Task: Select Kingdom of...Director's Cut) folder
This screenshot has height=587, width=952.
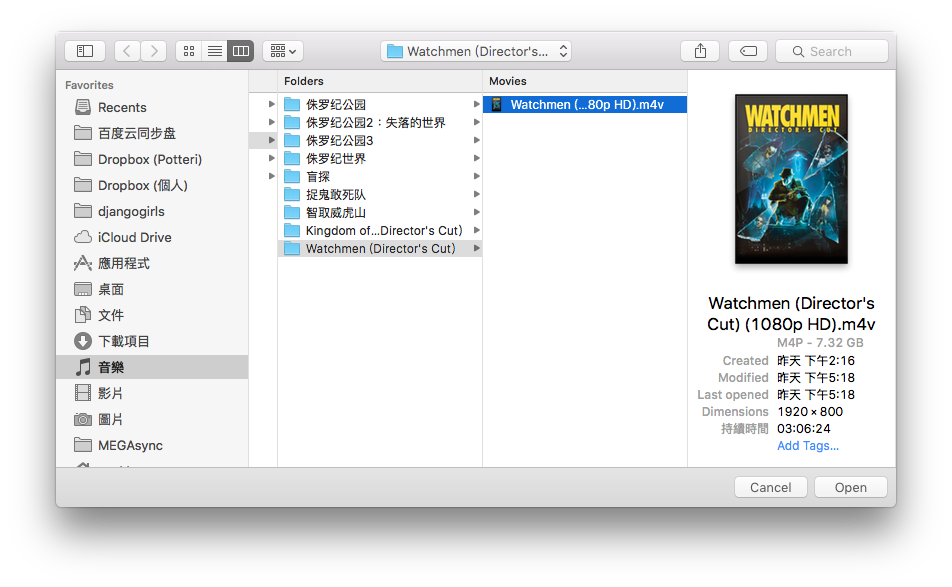Action: (379, 231)
